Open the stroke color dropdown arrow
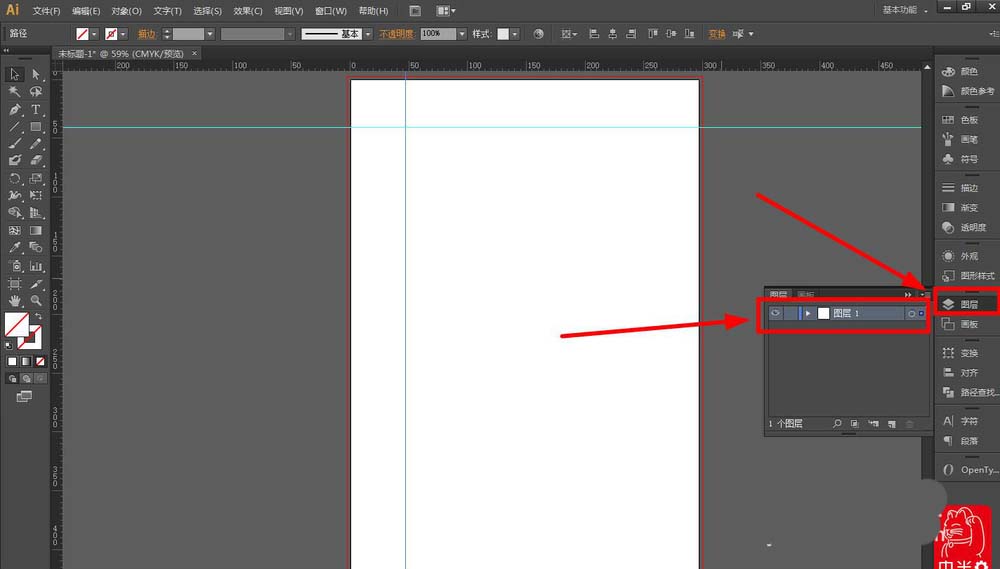1000x569 pixels. click(x=123, y=34)
